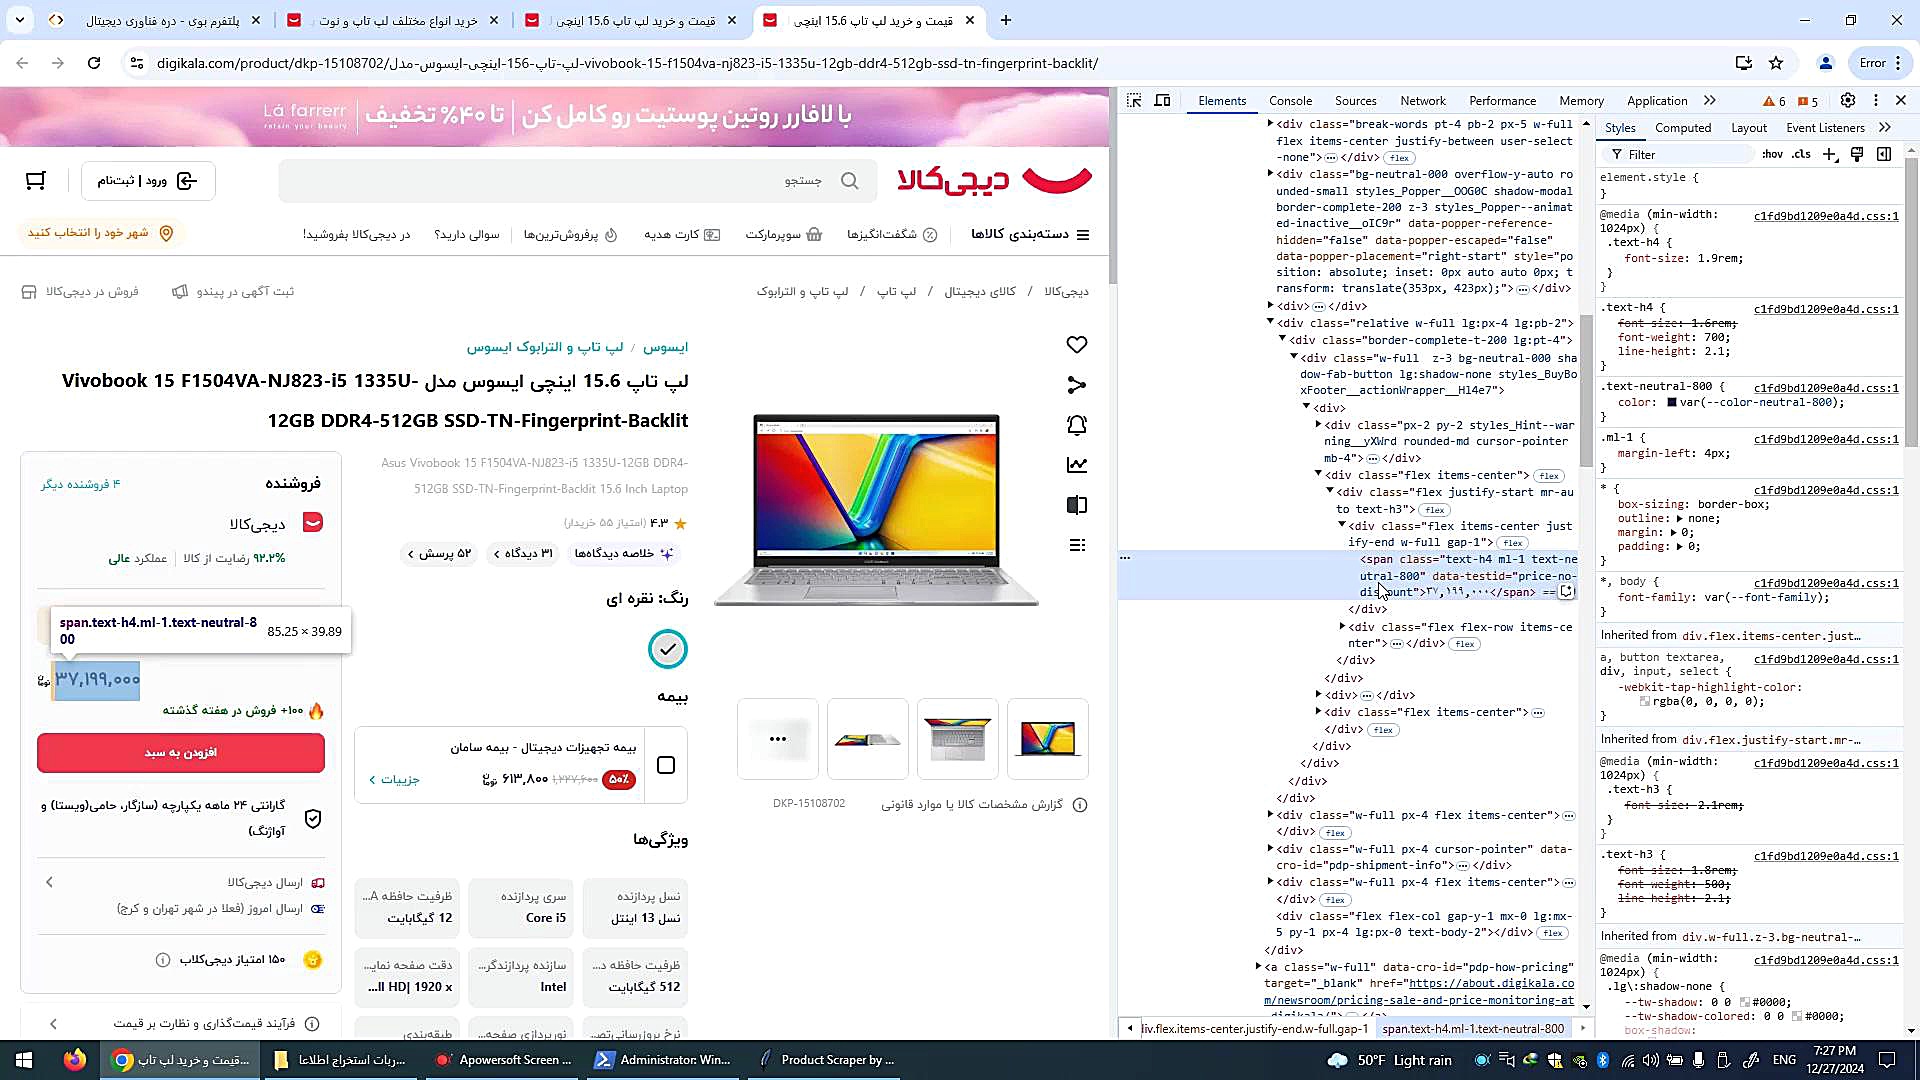Viewport: 1920px width, 1080px height.
Task: Toggle the :hov element state button
Action: 1773,155
